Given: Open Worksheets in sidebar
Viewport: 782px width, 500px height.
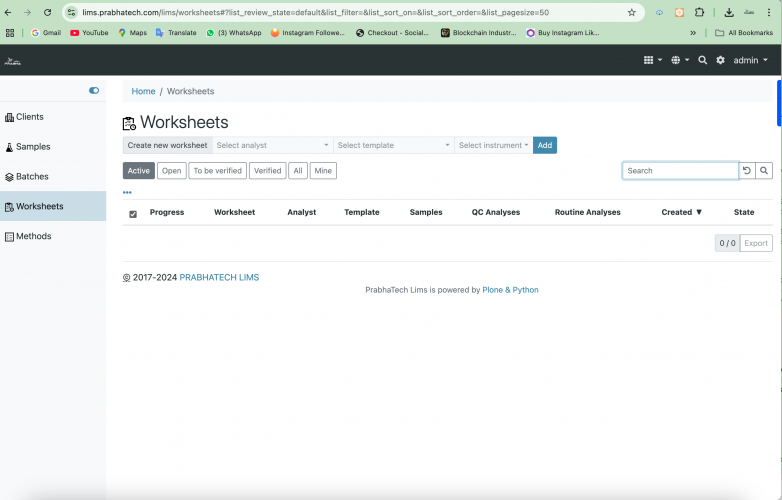Looking at the screenshot, I should click(53, 206).
